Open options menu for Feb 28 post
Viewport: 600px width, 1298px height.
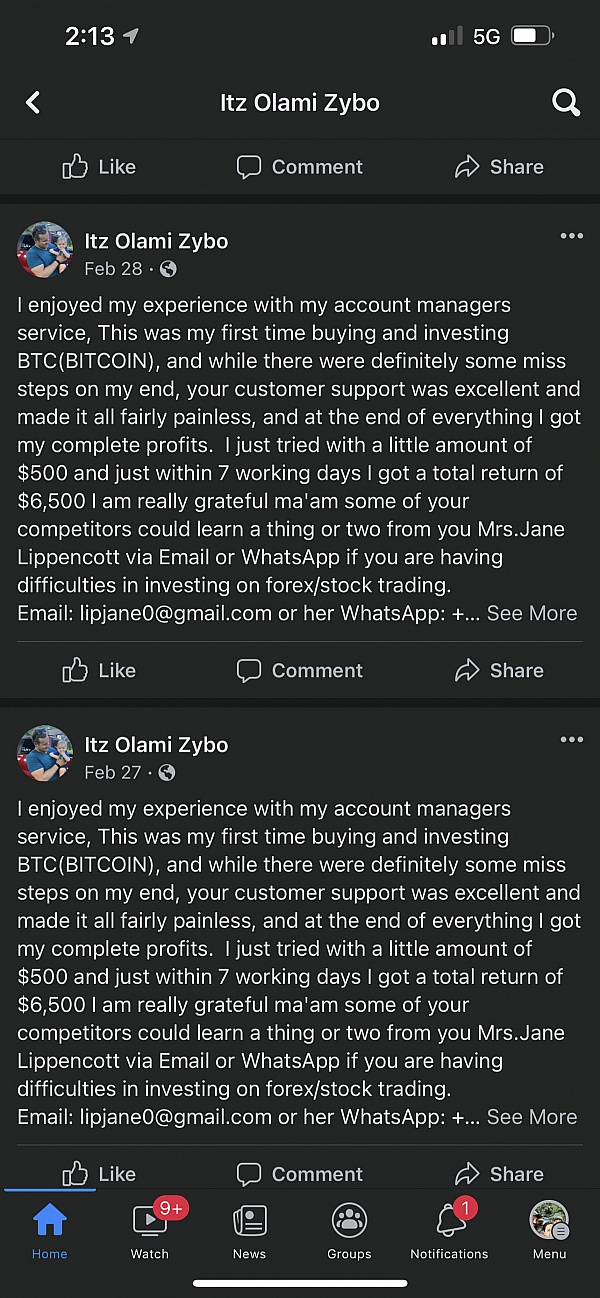point(571,236)
